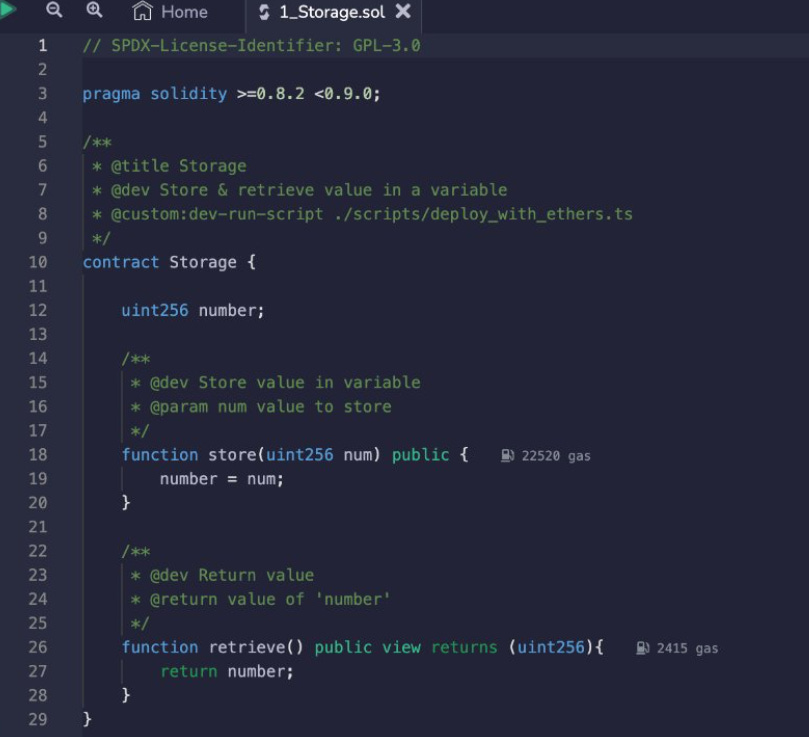This screenshot has height=737, width=809.
Task: Click '@dev Store & retrieve value in a variable'
Action: (x=309, y=190)
